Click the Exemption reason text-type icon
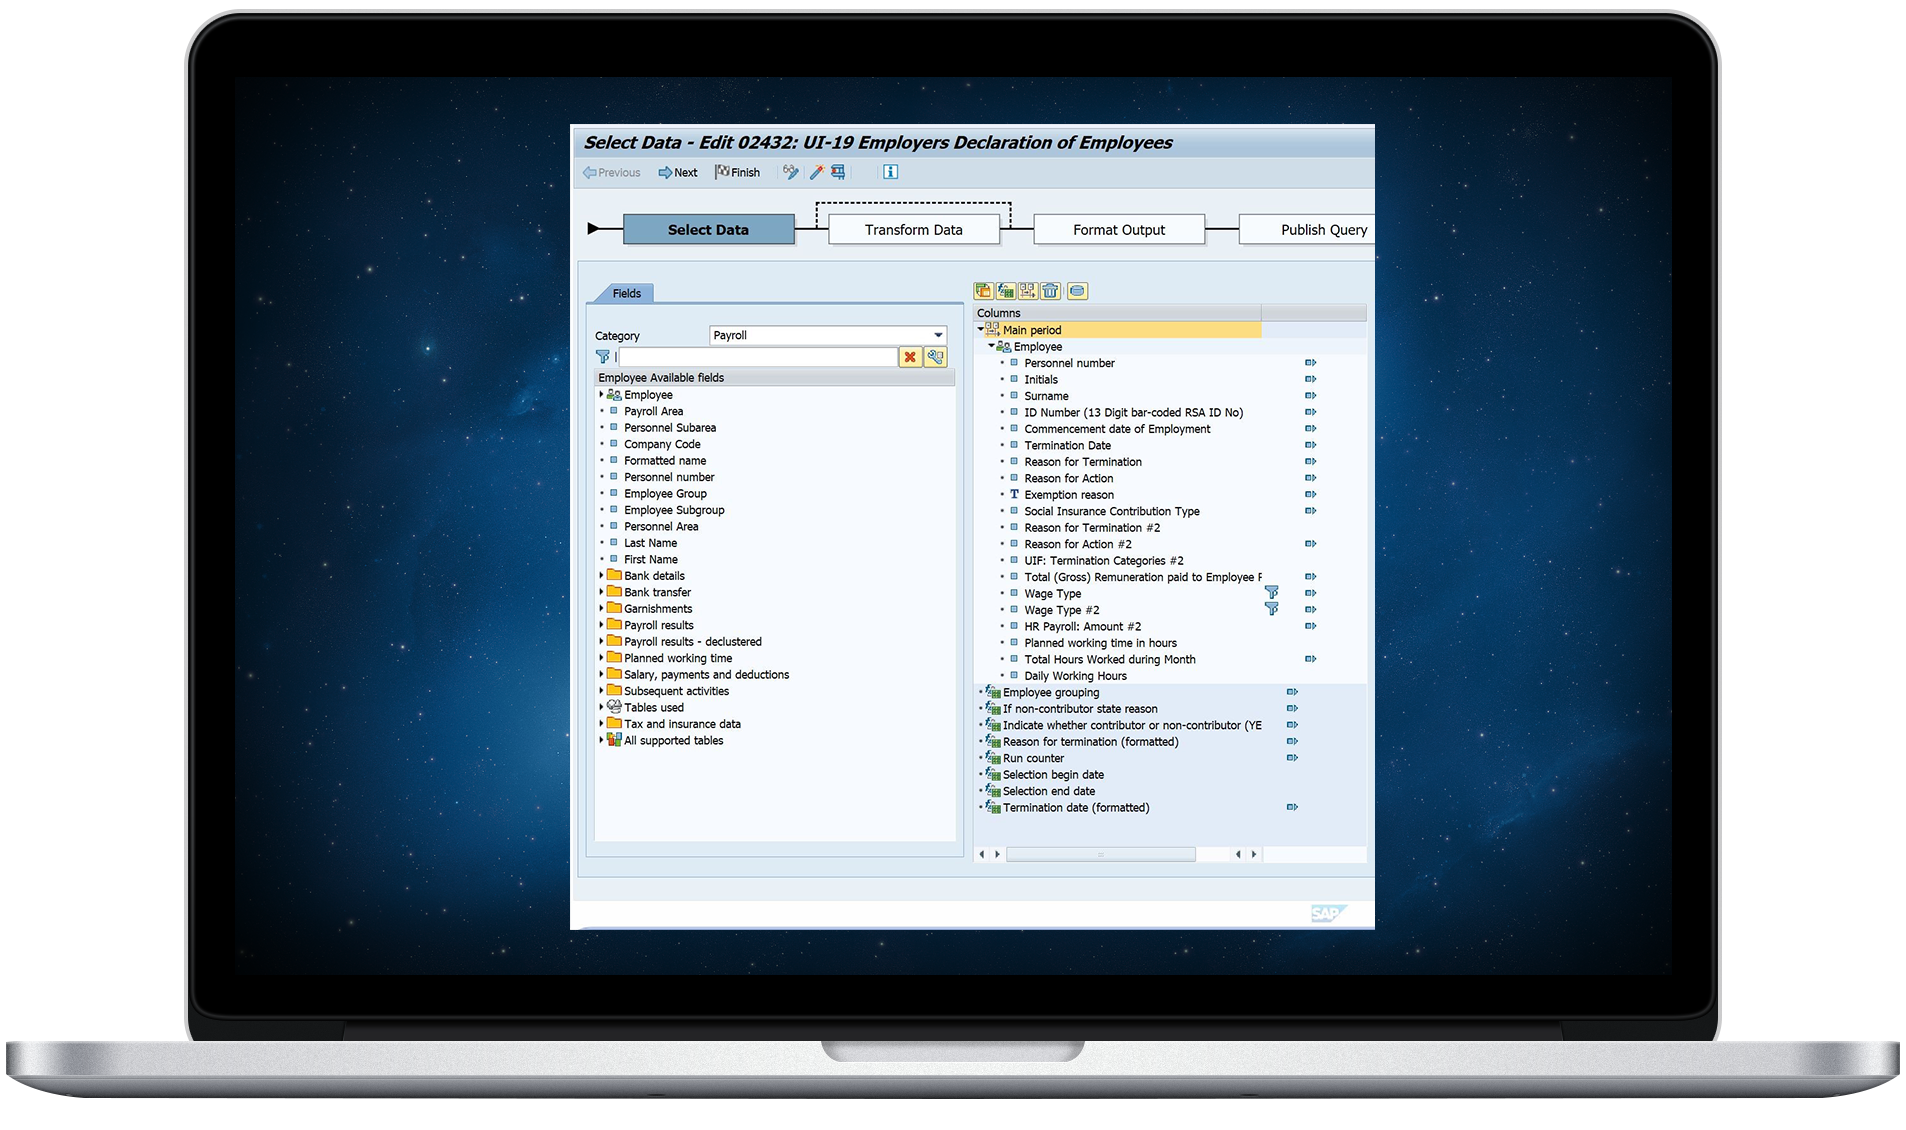 1014,494
